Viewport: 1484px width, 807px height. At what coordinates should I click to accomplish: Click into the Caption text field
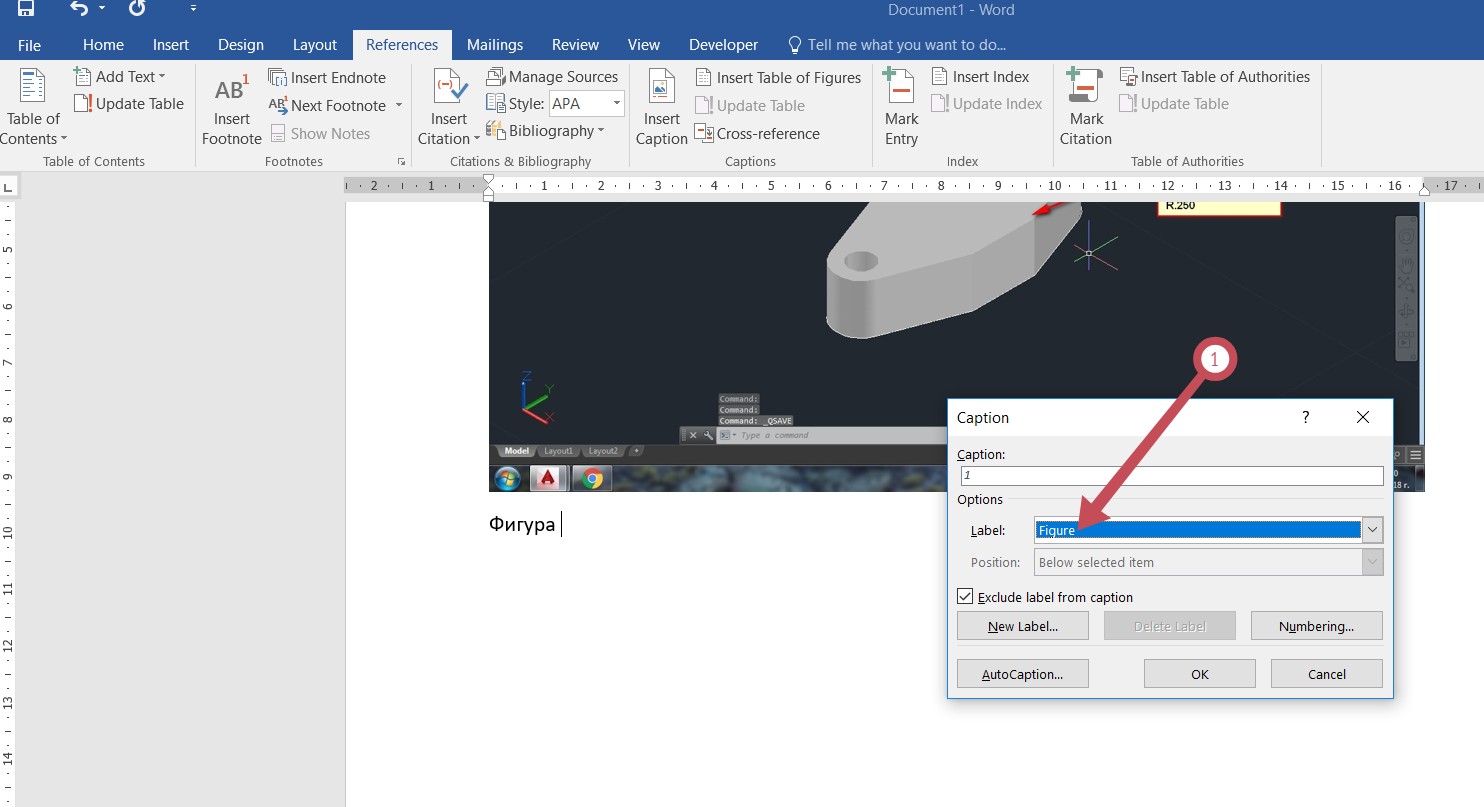point(1171,477)
